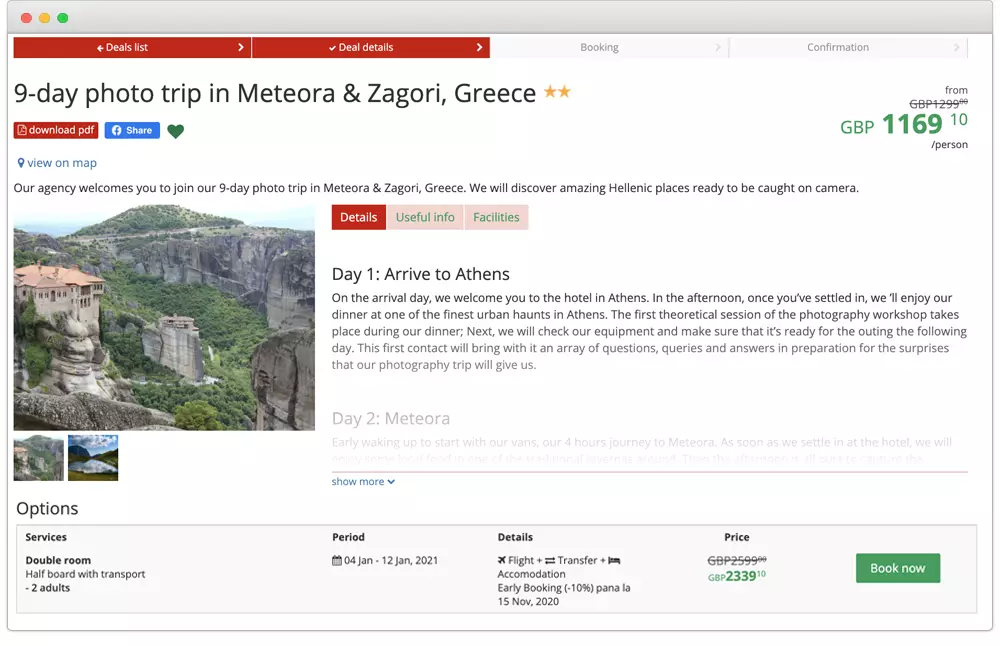Click the bed accommodation icon
Screen dimensions: 1000x646
pos(614,561)
